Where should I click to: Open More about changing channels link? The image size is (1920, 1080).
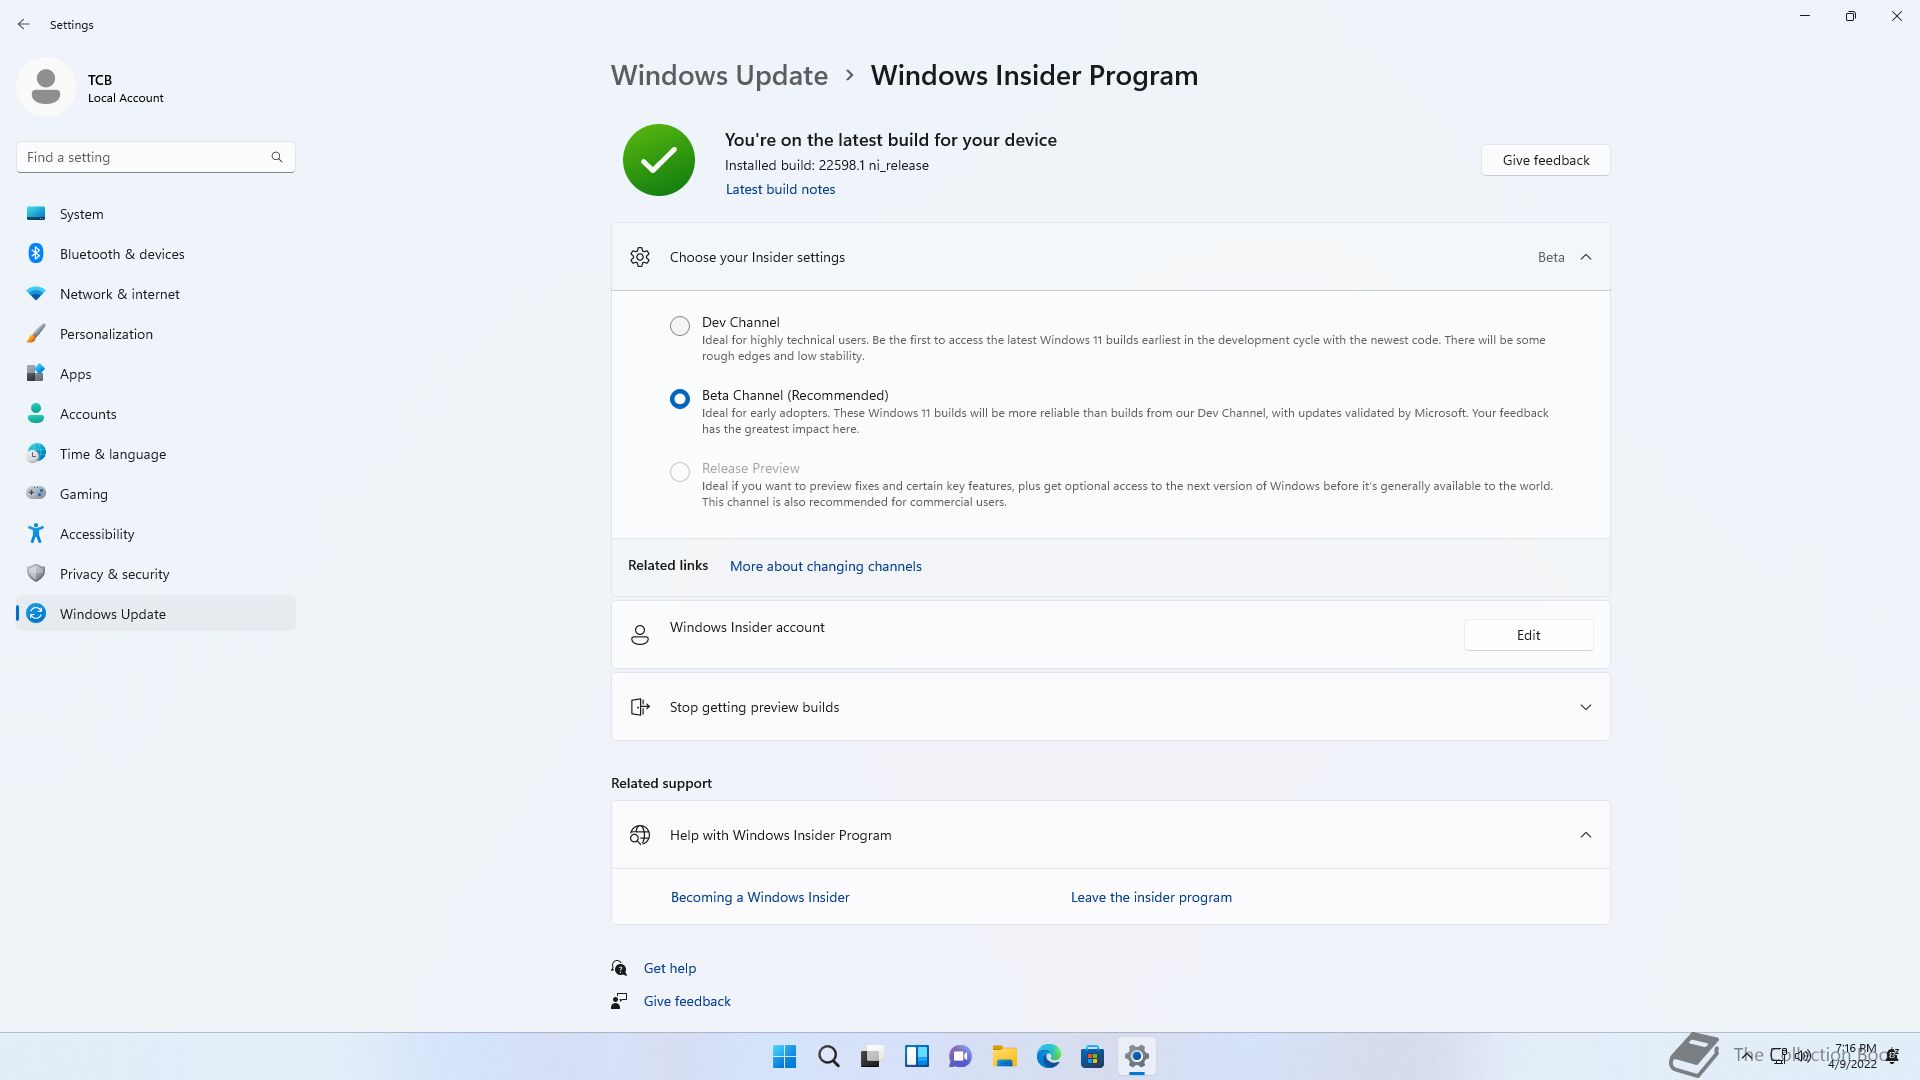pyautogui.click(x=826, y=566)
